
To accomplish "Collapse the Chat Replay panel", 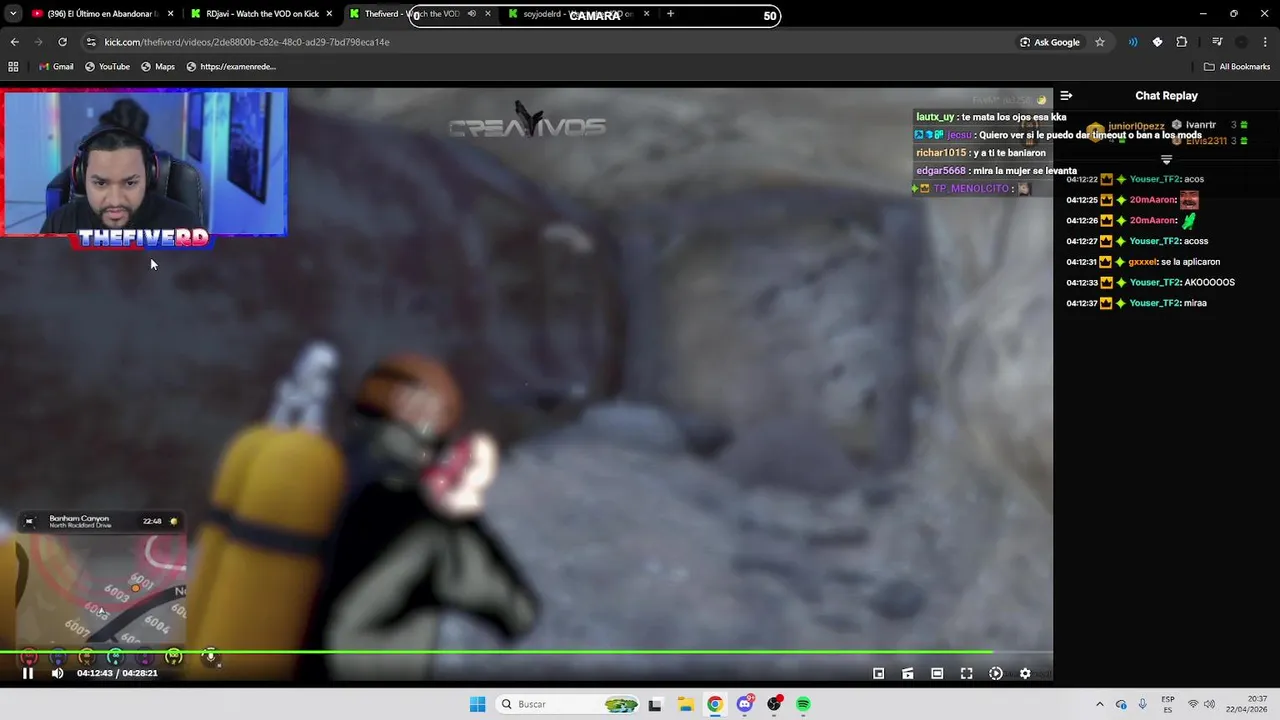I will (1066, 96).
